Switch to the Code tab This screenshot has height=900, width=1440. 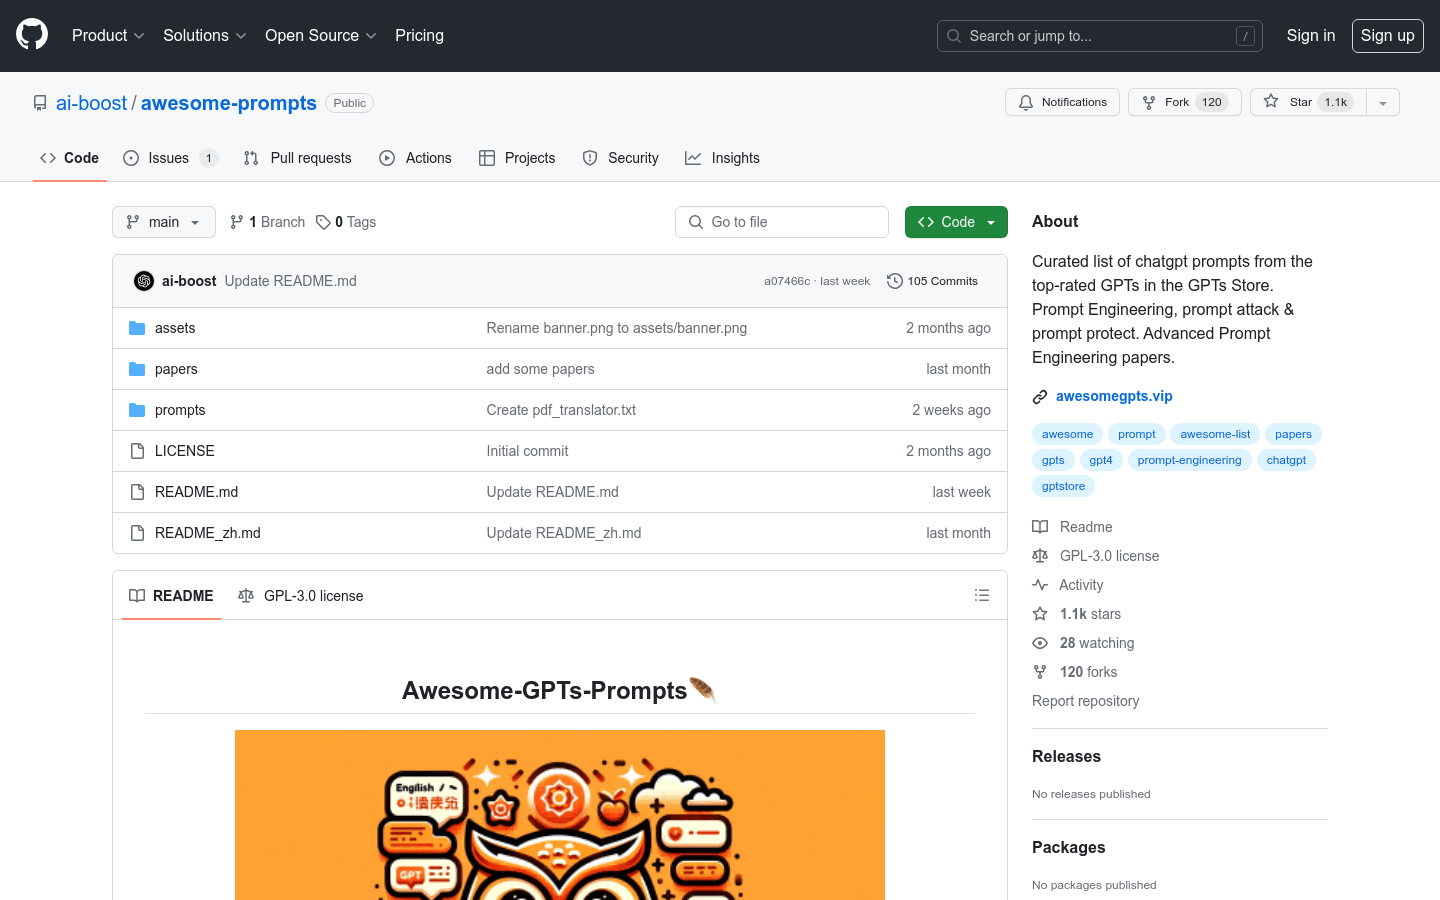(x=69, y=158)
